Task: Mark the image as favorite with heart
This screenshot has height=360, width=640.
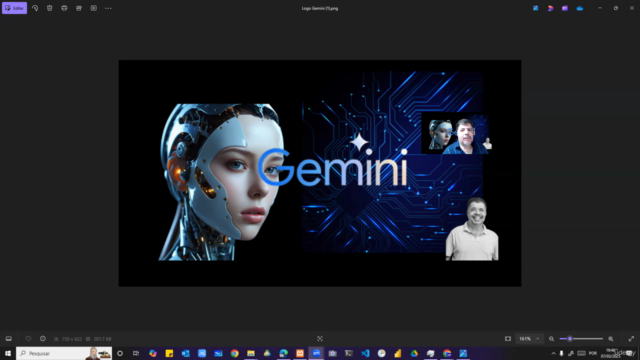Action: click(28, 339)
